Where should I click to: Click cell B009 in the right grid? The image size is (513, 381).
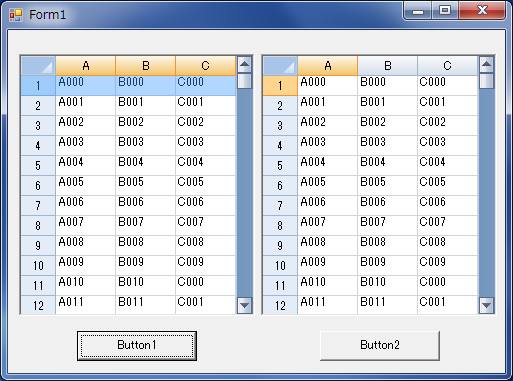click(x=387, y=266)
